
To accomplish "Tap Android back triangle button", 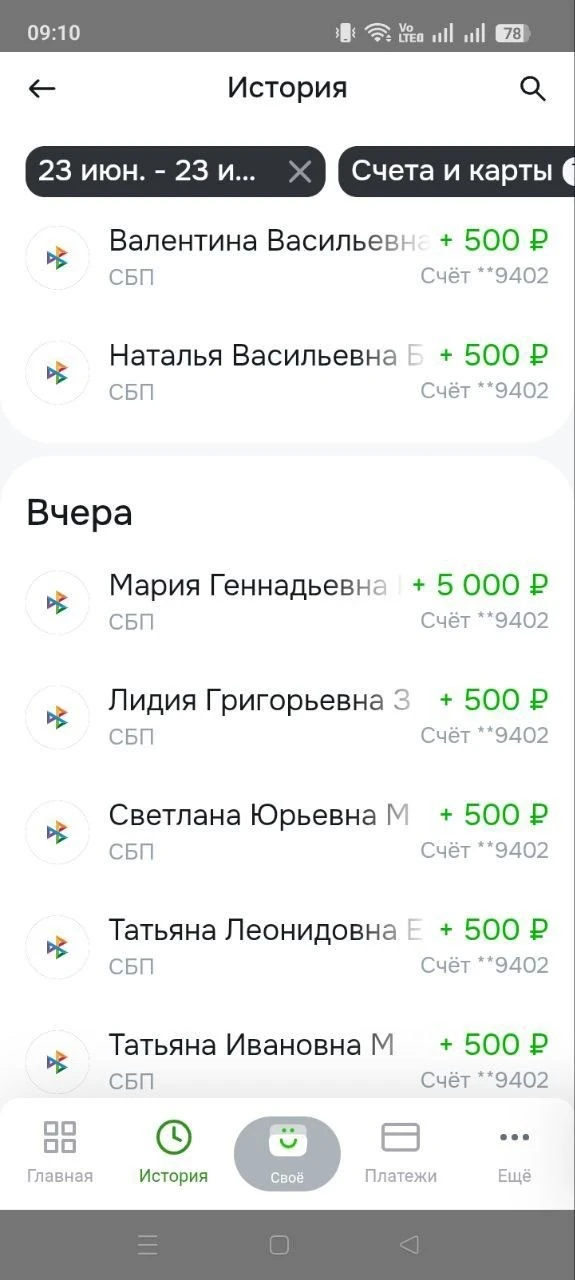I will 409,1244.
